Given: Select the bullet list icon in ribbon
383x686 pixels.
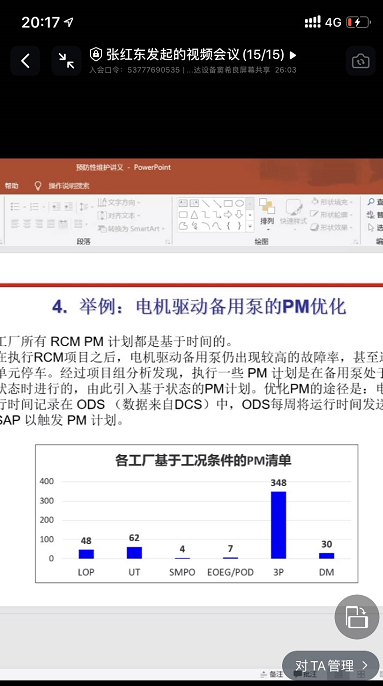Looking at the screenshot, I should click(17, 206).
